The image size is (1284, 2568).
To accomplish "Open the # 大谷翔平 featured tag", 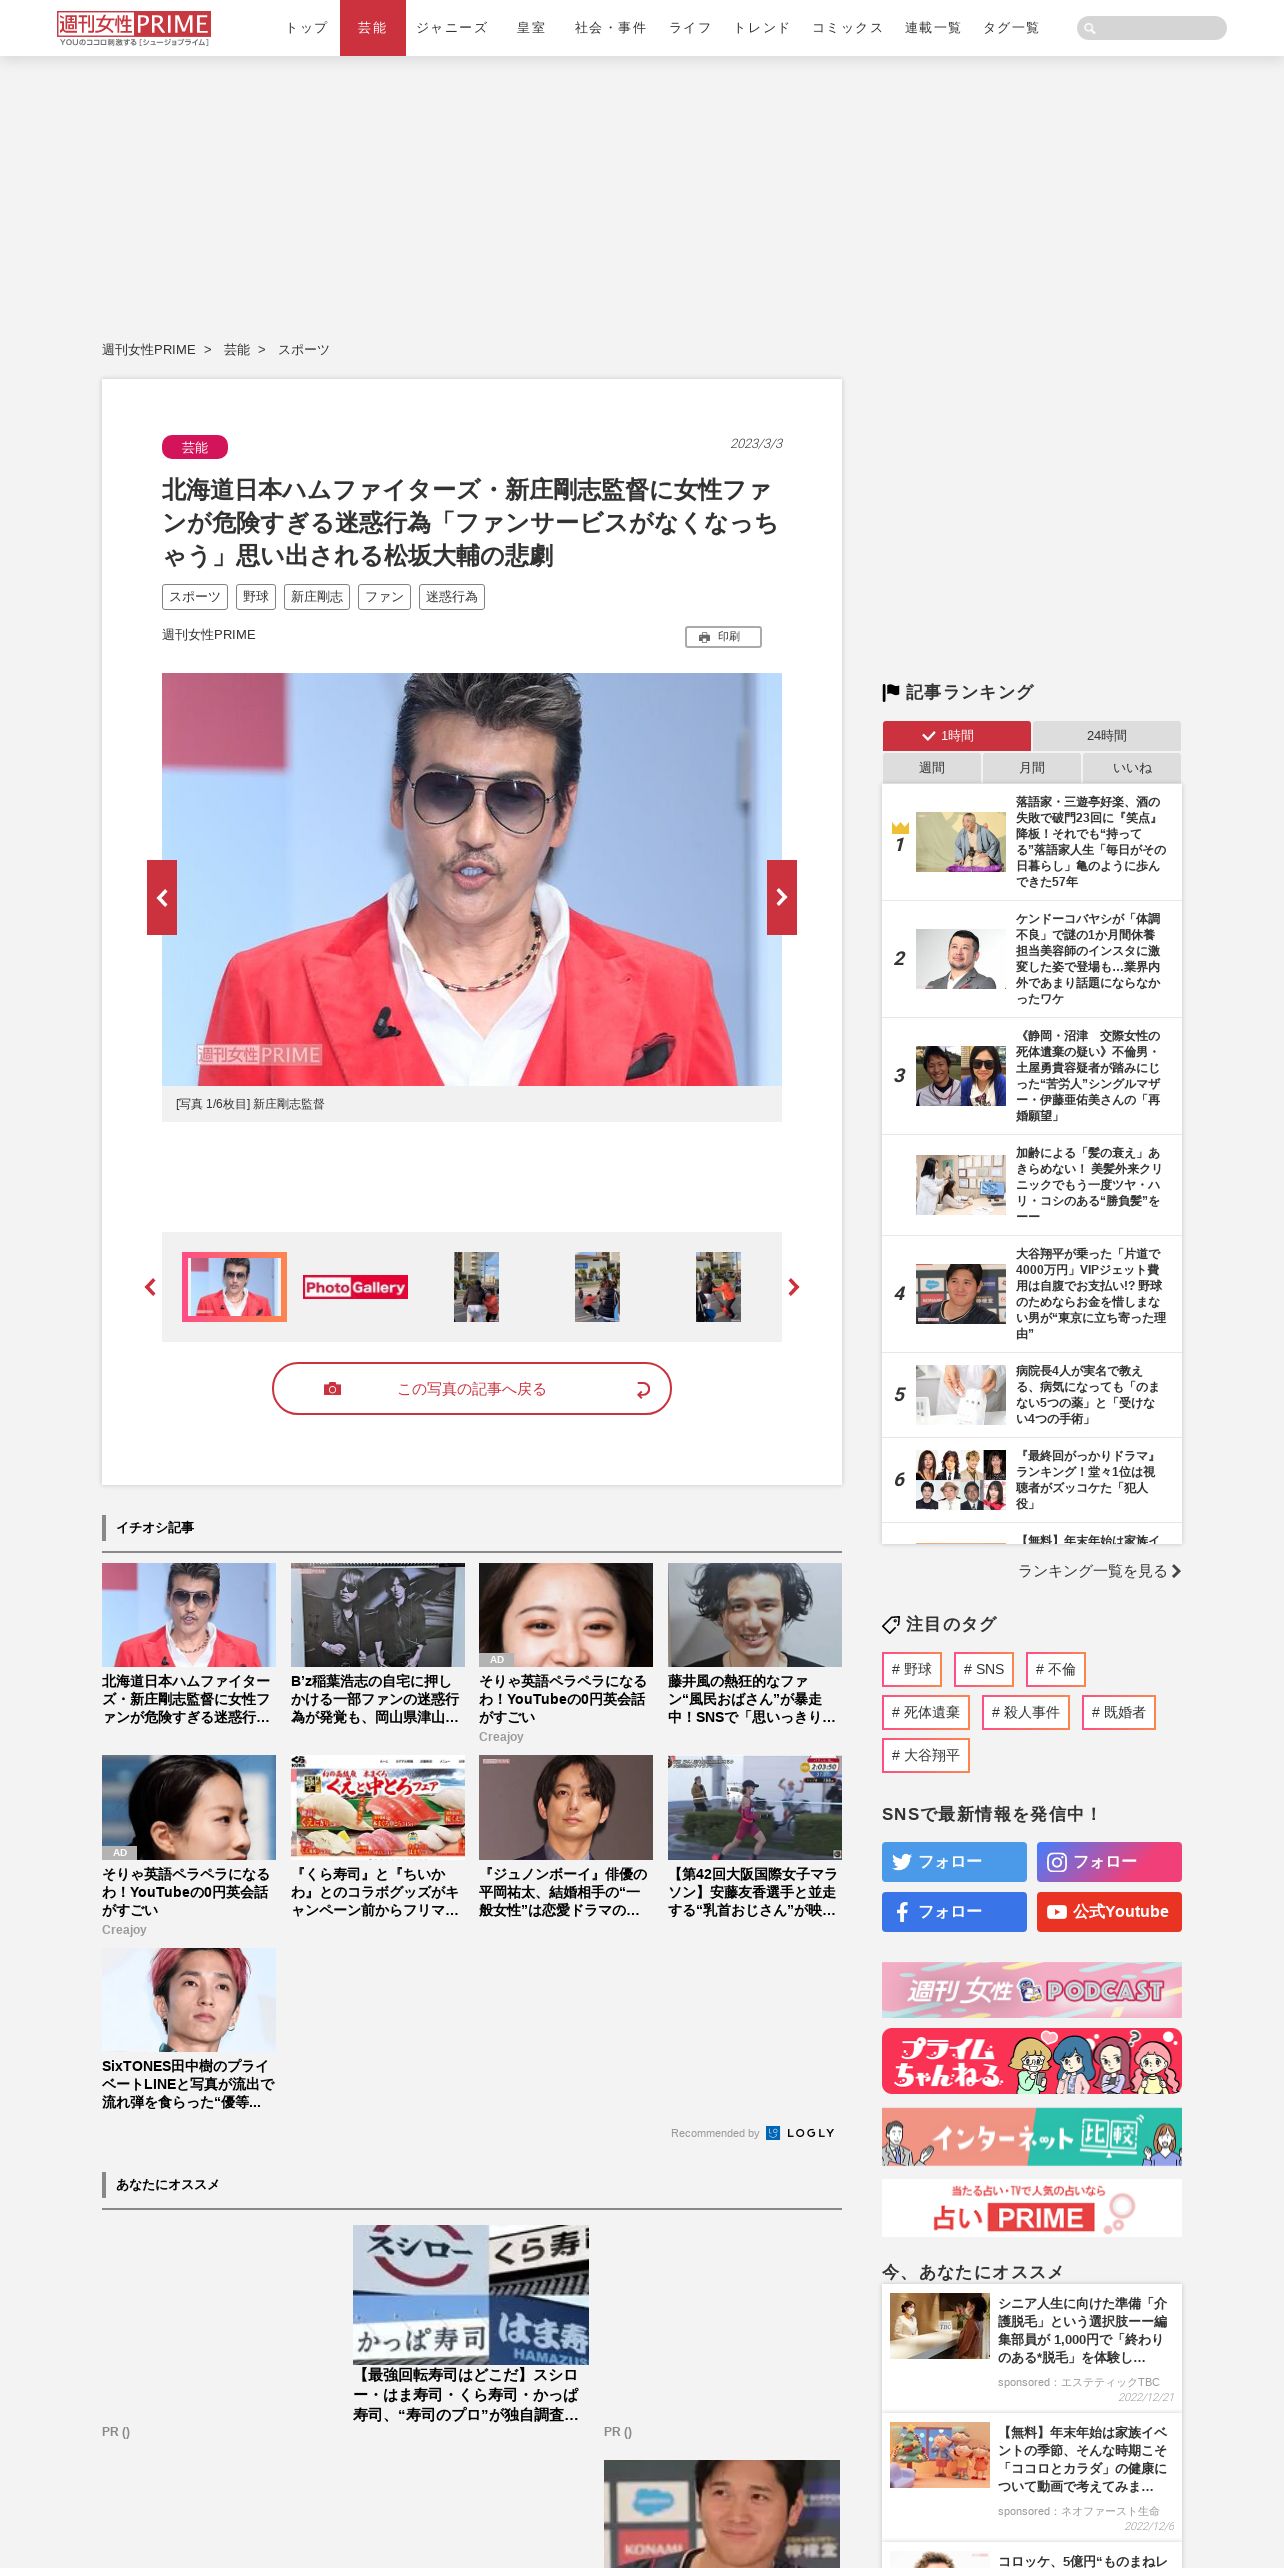I will (926, 1755).
